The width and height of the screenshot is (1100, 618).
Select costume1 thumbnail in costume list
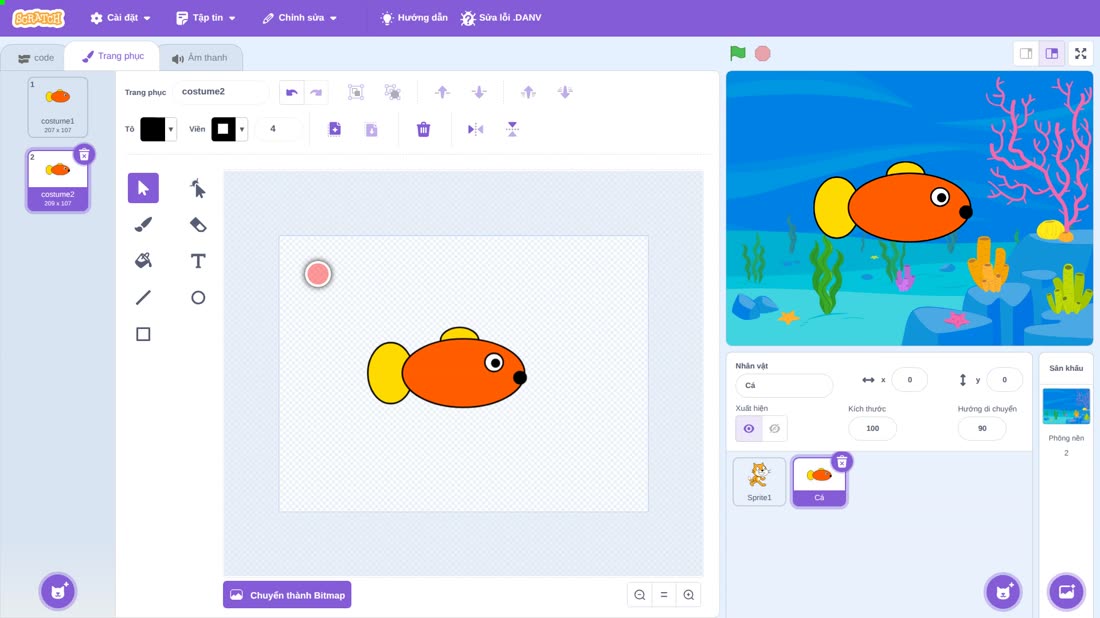(x=58, y=107)
